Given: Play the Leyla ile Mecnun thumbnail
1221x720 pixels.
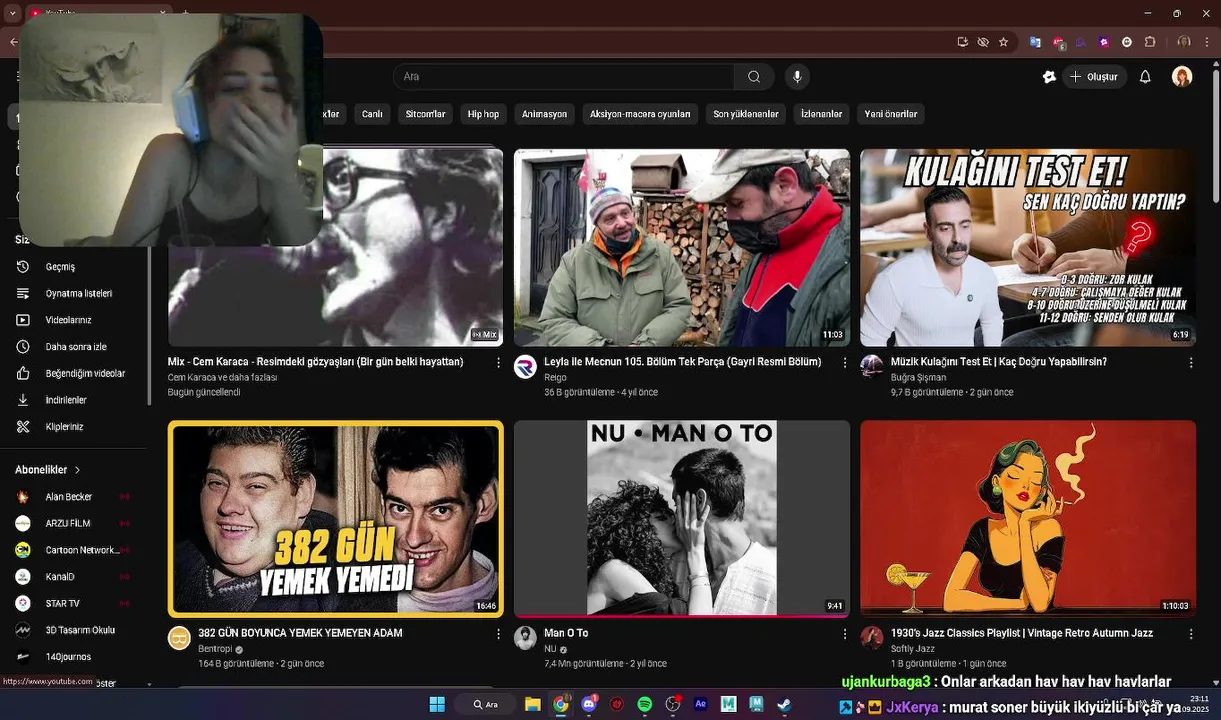Looking at the screenshot, I should (x=682, y=248).
